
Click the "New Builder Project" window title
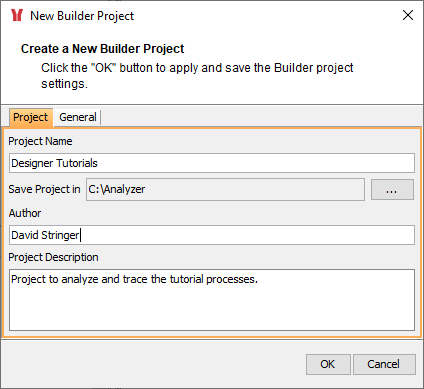pyautogui.click(x=82, y=16)
